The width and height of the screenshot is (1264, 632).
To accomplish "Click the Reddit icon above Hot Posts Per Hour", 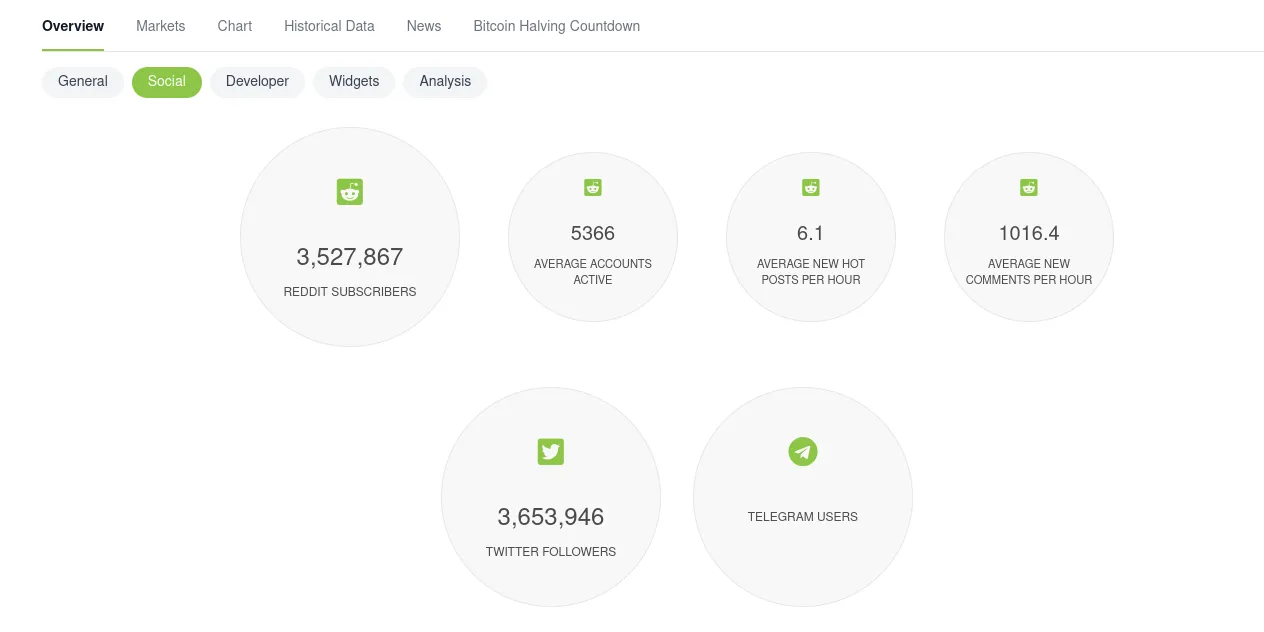I will tap(811, 188).
